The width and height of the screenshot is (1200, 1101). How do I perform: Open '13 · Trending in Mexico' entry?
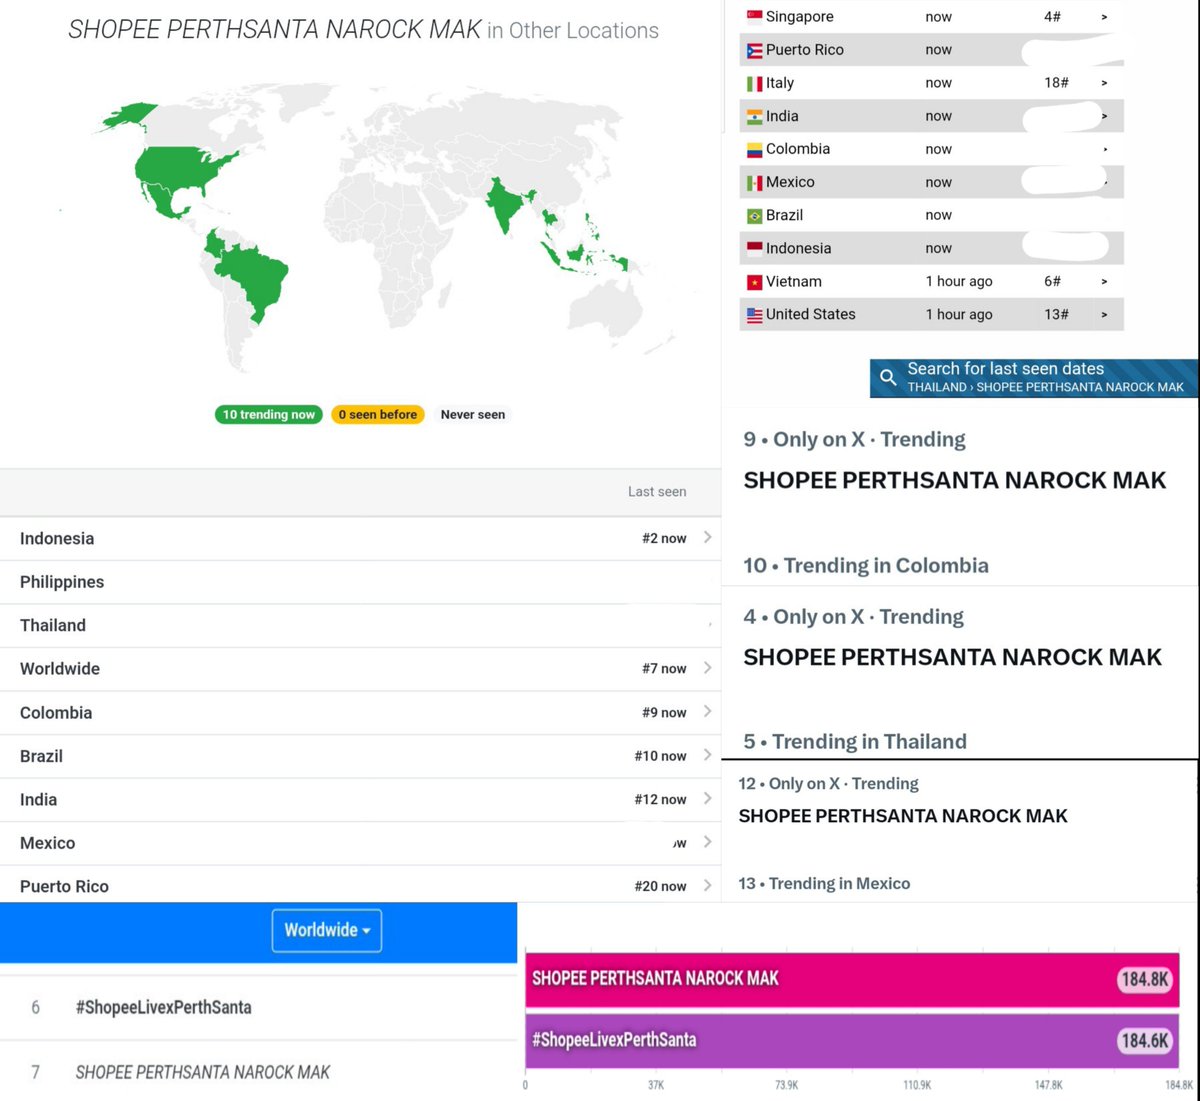(x=824, y=883)
